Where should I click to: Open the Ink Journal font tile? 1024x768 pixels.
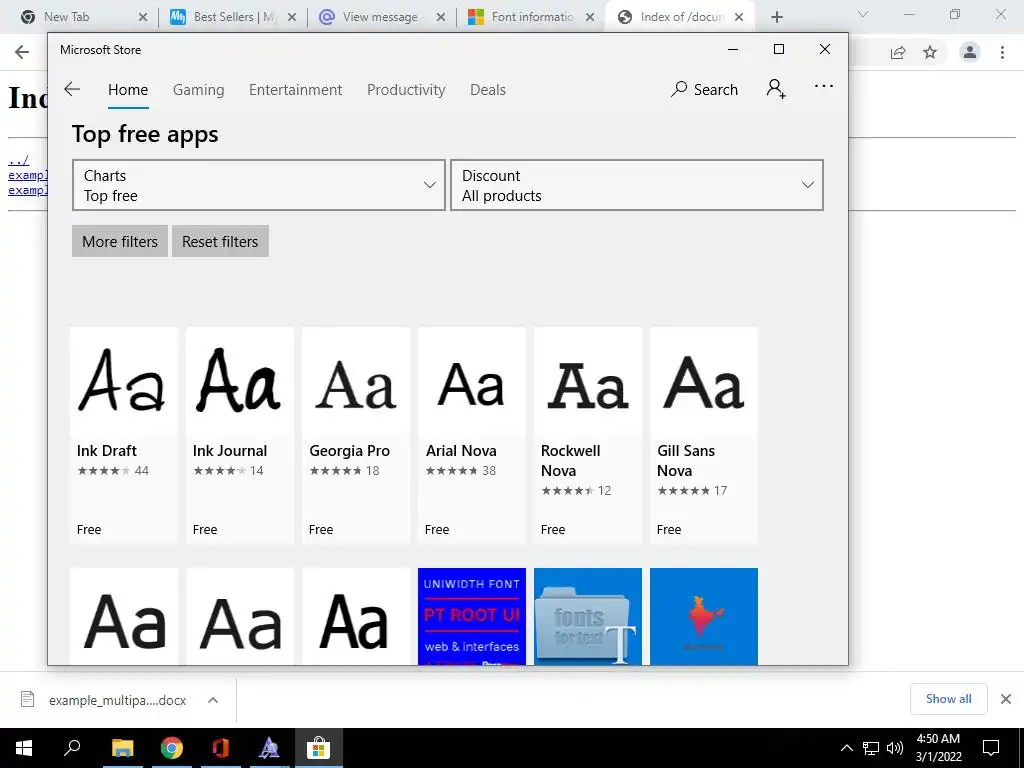(x=240, y=435)
